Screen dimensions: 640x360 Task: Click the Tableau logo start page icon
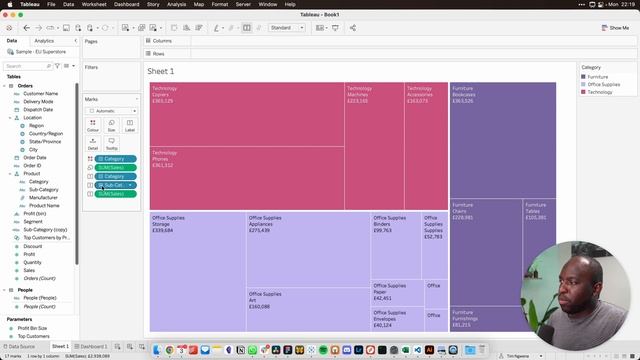point(9,28)
